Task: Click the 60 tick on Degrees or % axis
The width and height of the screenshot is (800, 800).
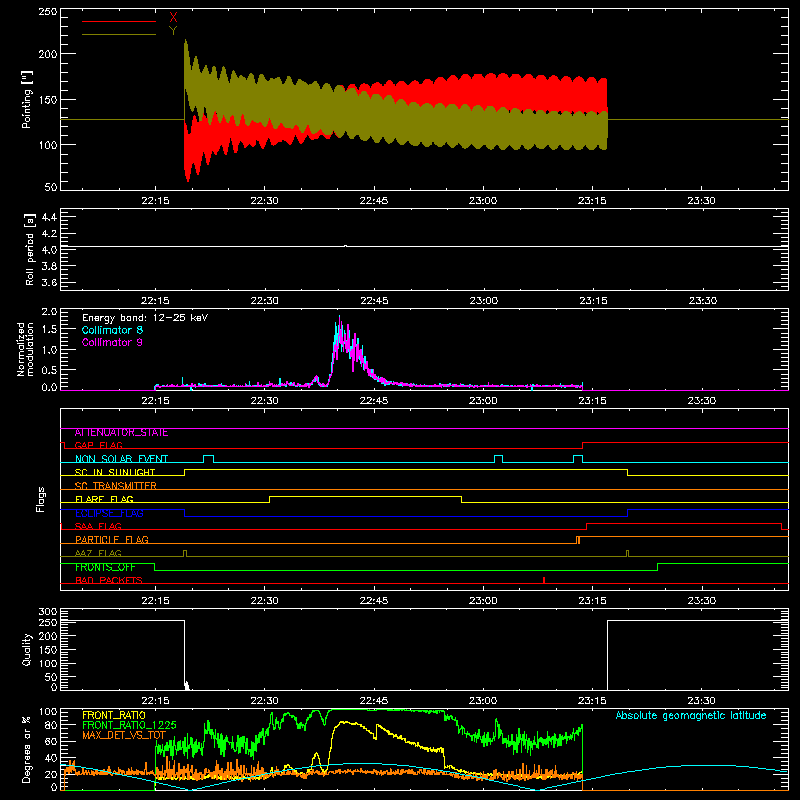Action: click(x=51, y=741)
